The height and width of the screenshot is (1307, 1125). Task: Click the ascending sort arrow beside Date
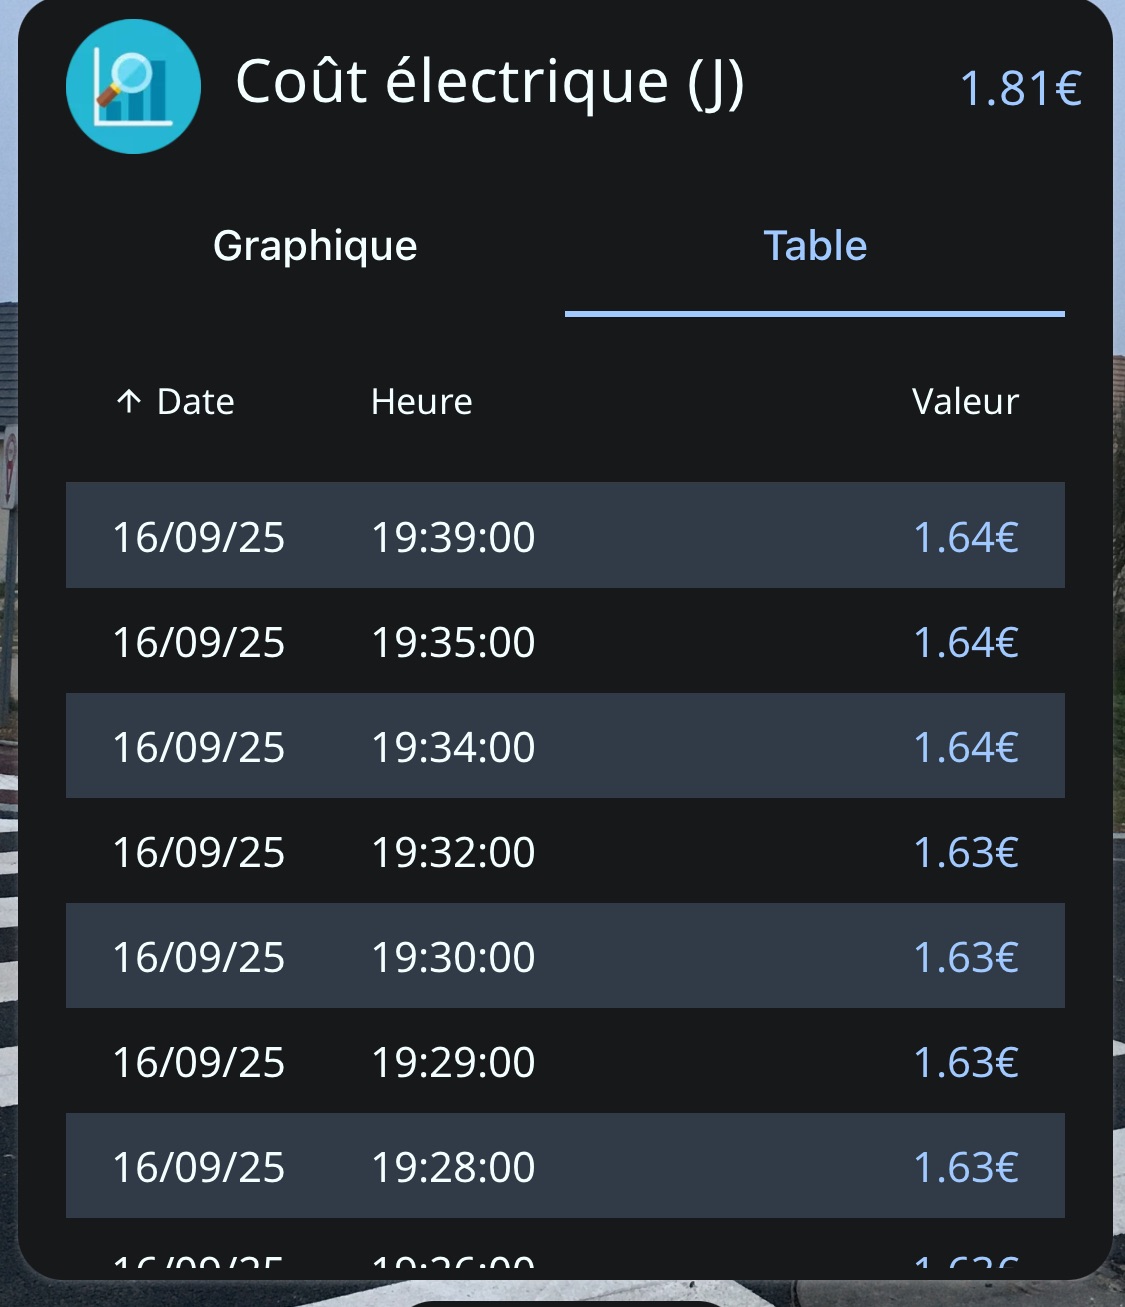coord(129,402)
